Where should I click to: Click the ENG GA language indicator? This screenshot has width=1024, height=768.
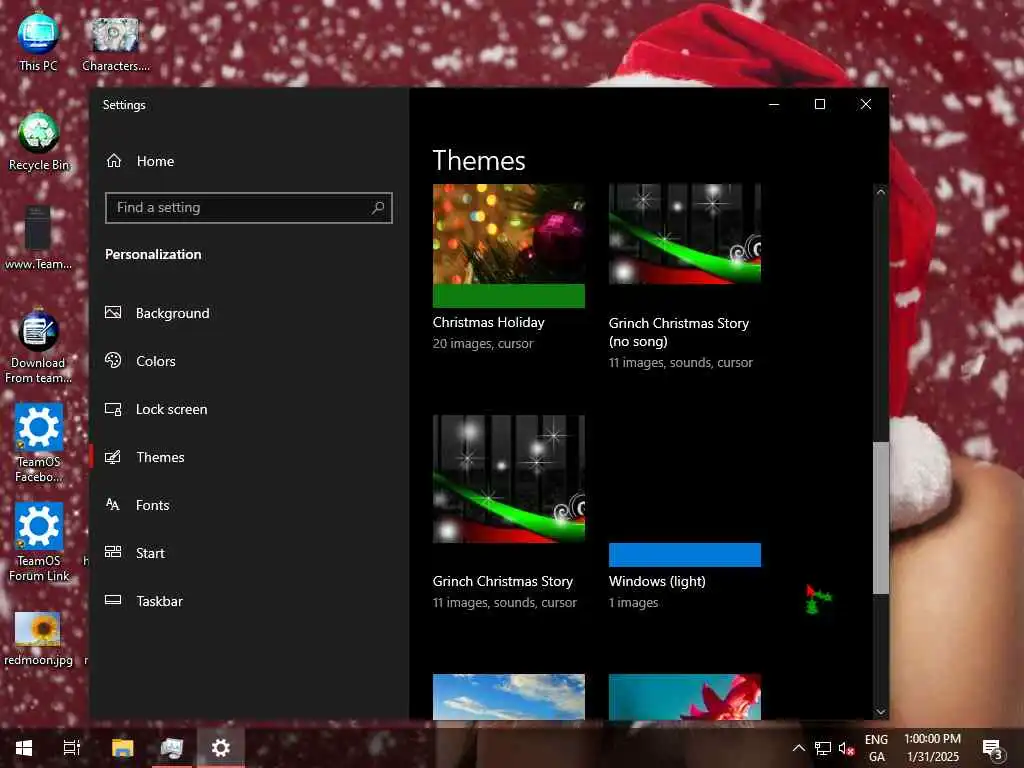pos(876,748)
